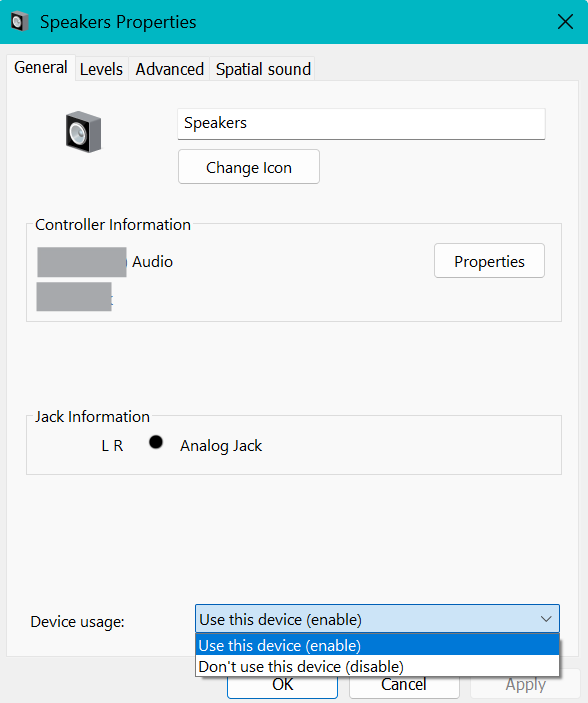Select 'Use this device (enable)' option
The height and width of the screenshot is (703, 588).
[x=377, y=645]
